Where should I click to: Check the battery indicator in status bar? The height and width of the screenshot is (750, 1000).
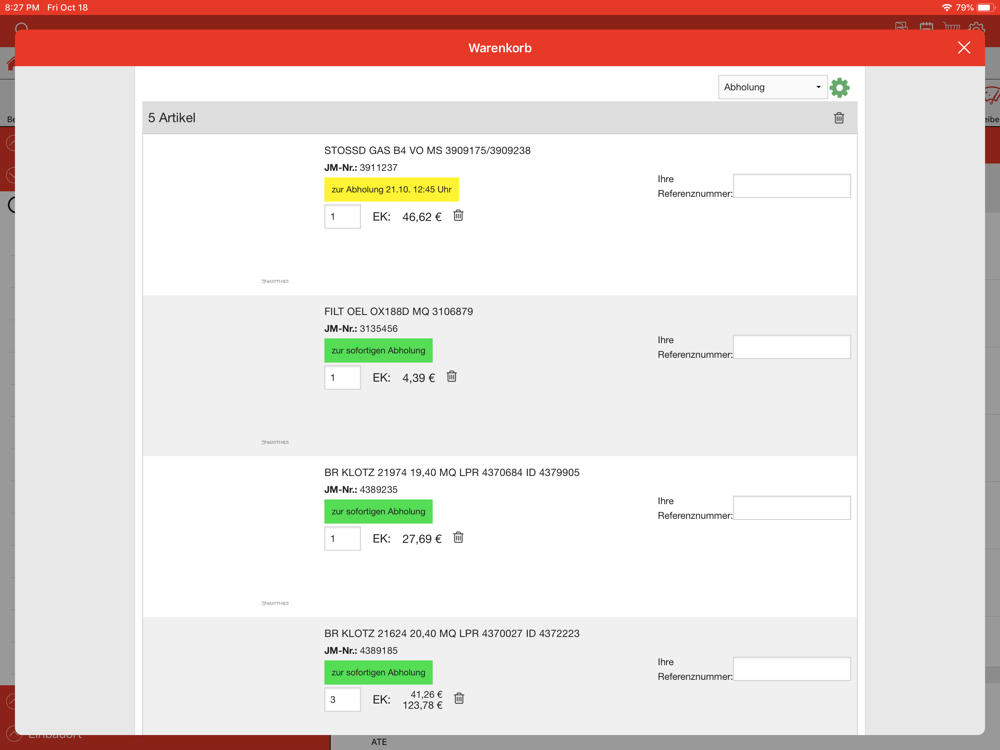click(x=985, y=8)
